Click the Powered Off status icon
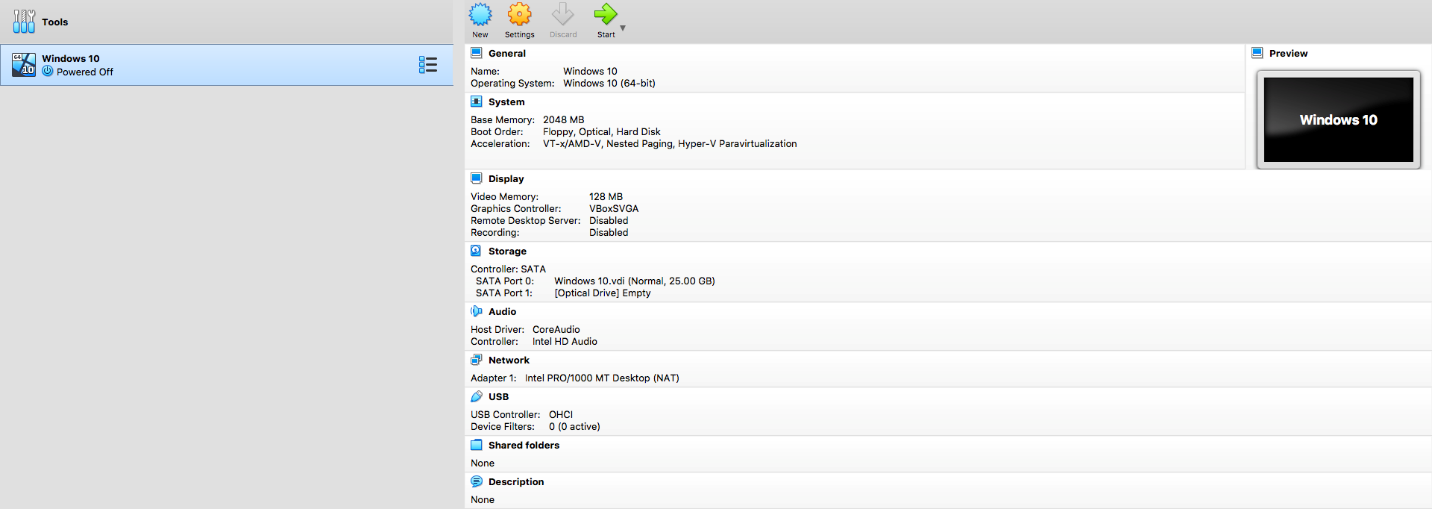The width and height of the screenshot is (1432, 509). point(47,72)
